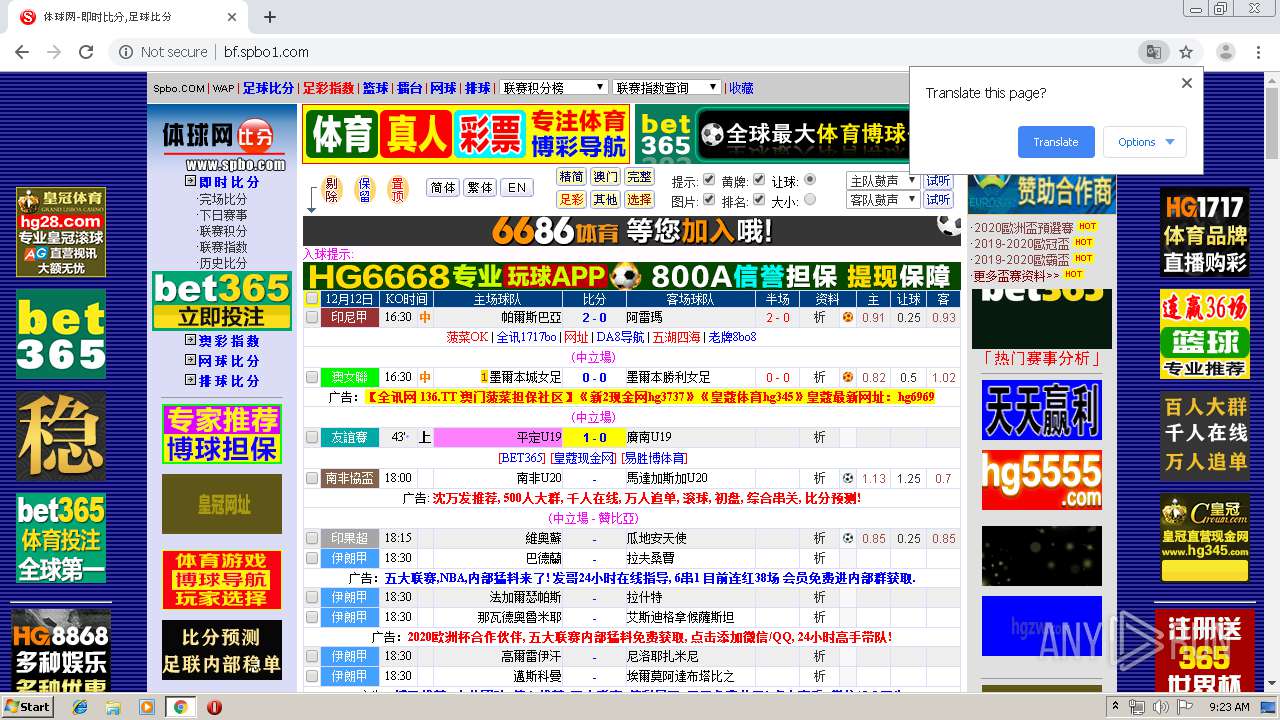Check the box for 印尼甲 match row
This screenshot has width=1280, height=720.
tap(312, 317)
